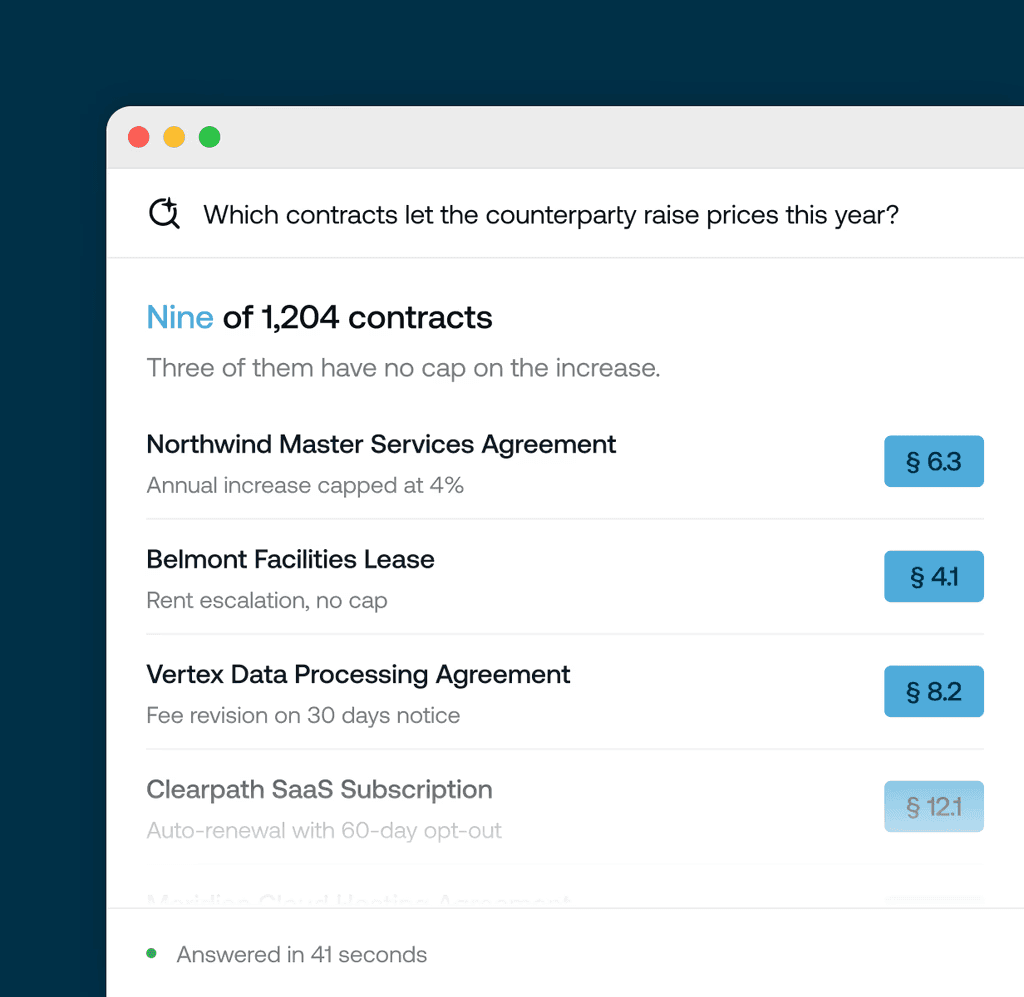Viewport: 1024px width, 997px height.
Task: Click 'Fee revision on 30 days notice' text
Action: click(303, 715)
